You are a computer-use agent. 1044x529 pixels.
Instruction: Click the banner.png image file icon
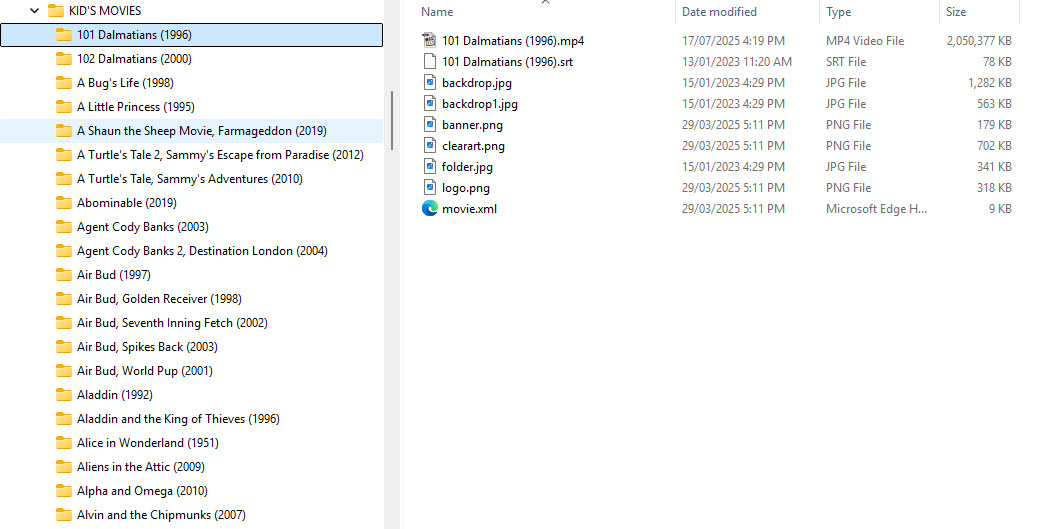429,124
